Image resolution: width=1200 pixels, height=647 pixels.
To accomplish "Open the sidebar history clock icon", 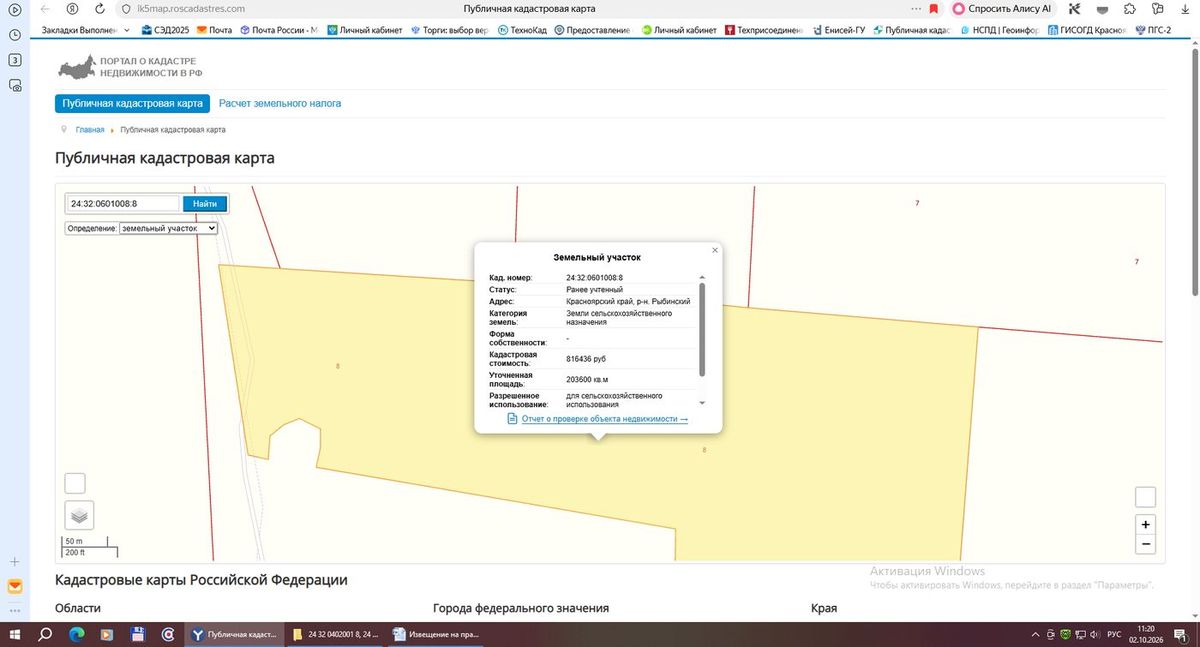I will 15,34.
